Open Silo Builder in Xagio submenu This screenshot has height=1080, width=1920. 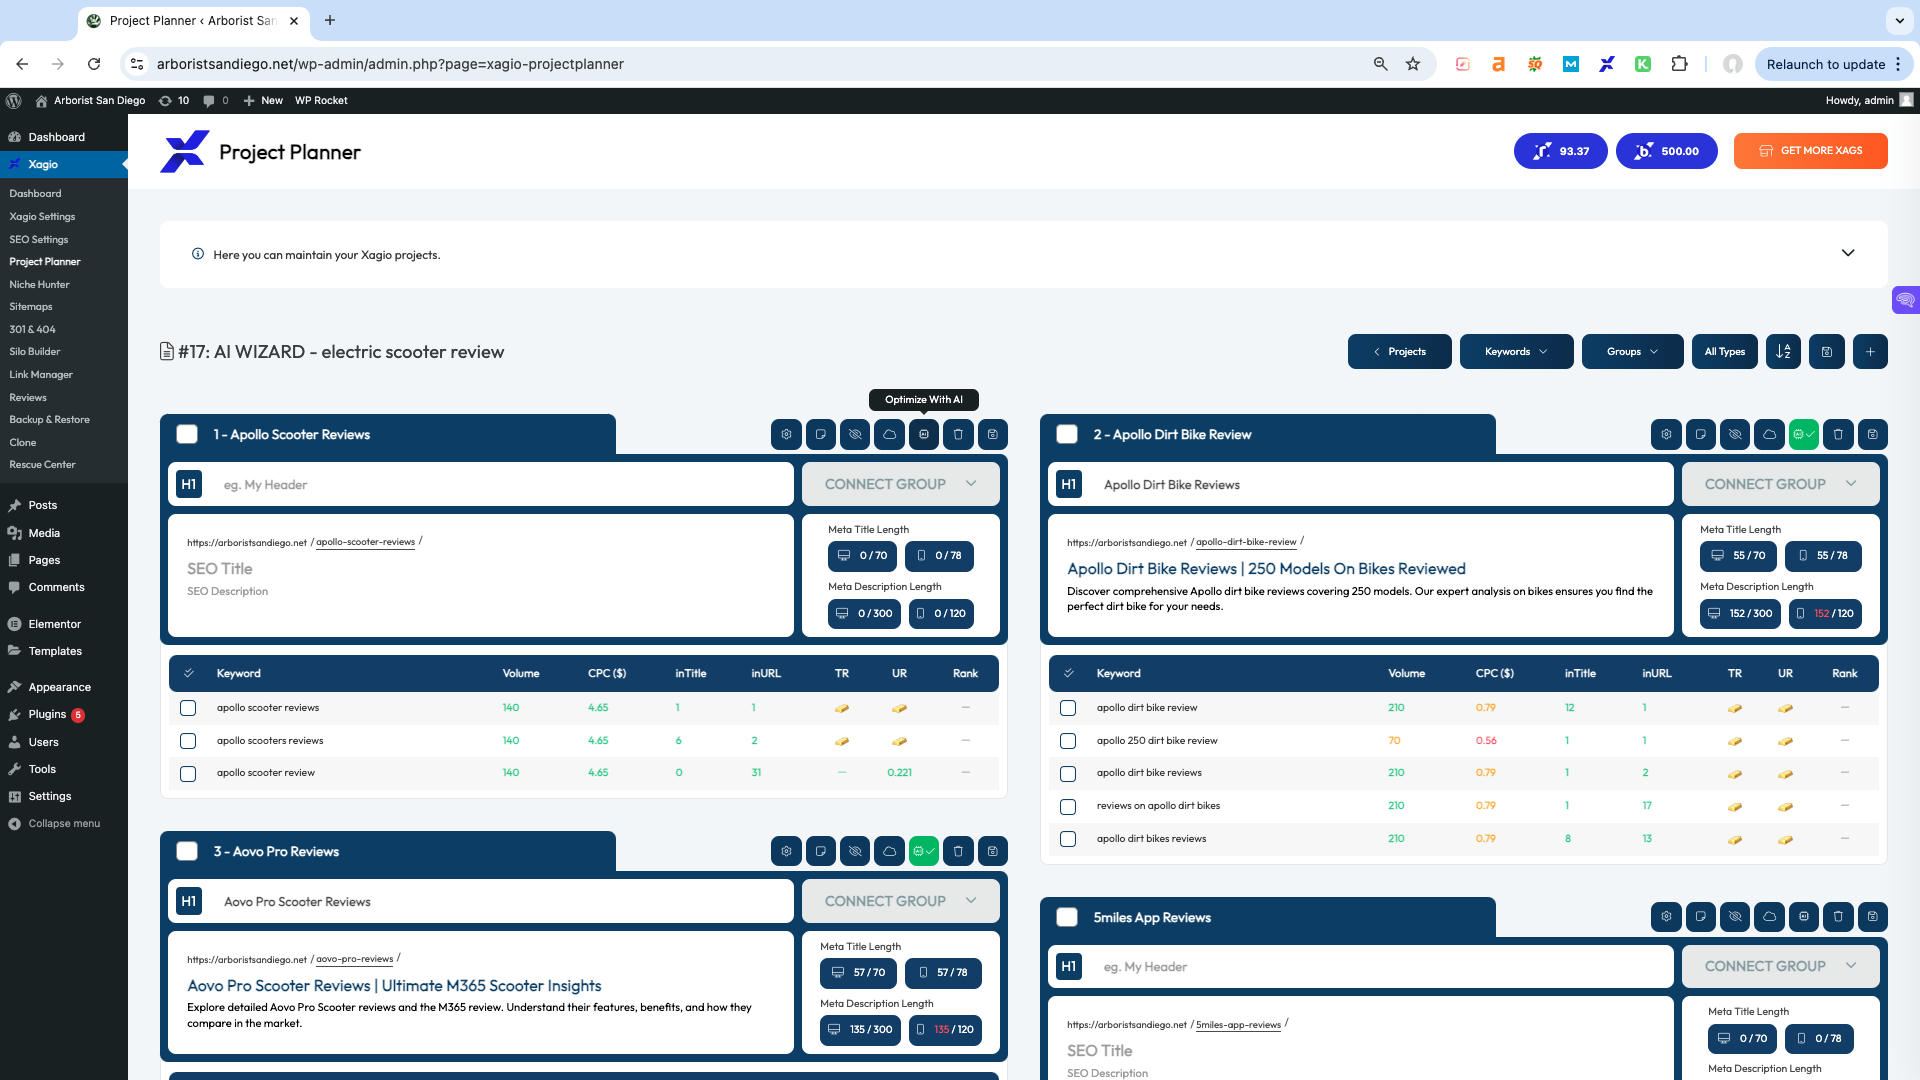pos(35,351)
